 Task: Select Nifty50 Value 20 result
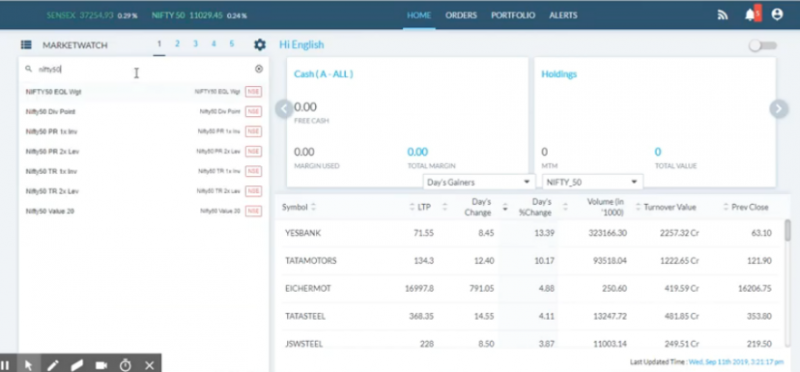(x=143, y=211)
